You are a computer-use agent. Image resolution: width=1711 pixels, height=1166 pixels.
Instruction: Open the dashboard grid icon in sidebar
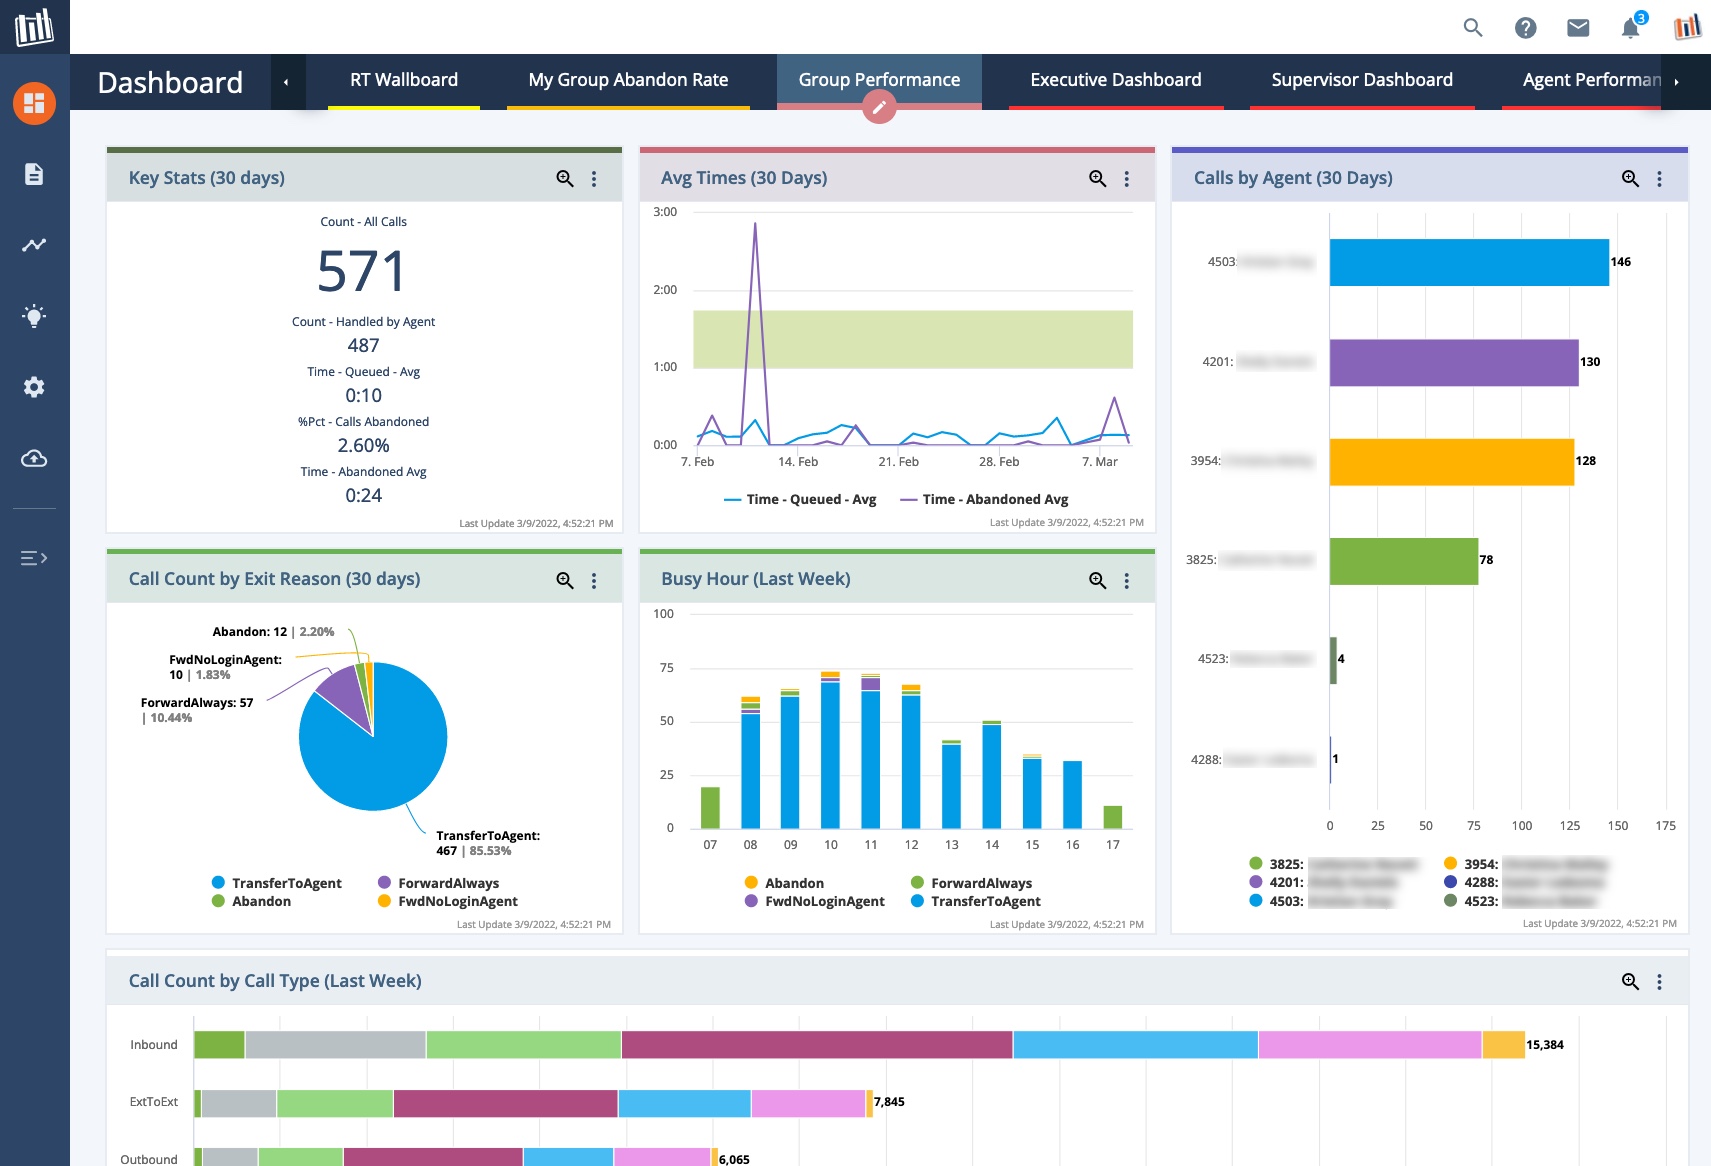click(x=34, y=103)
